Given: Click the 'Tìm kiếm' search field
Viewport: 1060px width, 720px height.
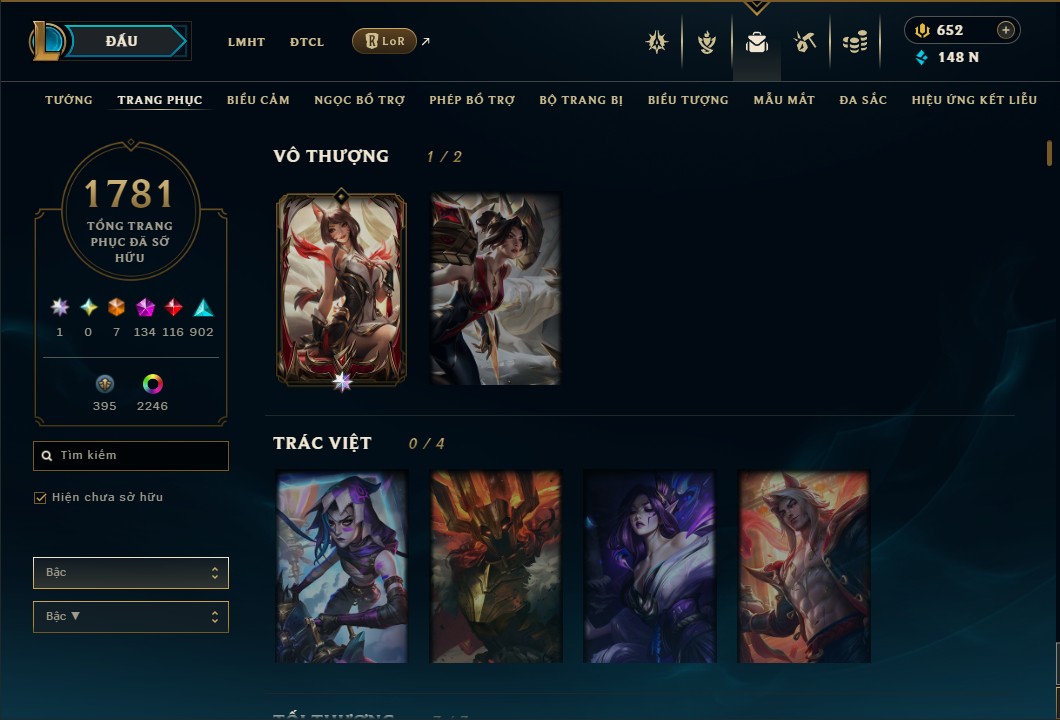Looking at the screenshot, I should (130, 456).
